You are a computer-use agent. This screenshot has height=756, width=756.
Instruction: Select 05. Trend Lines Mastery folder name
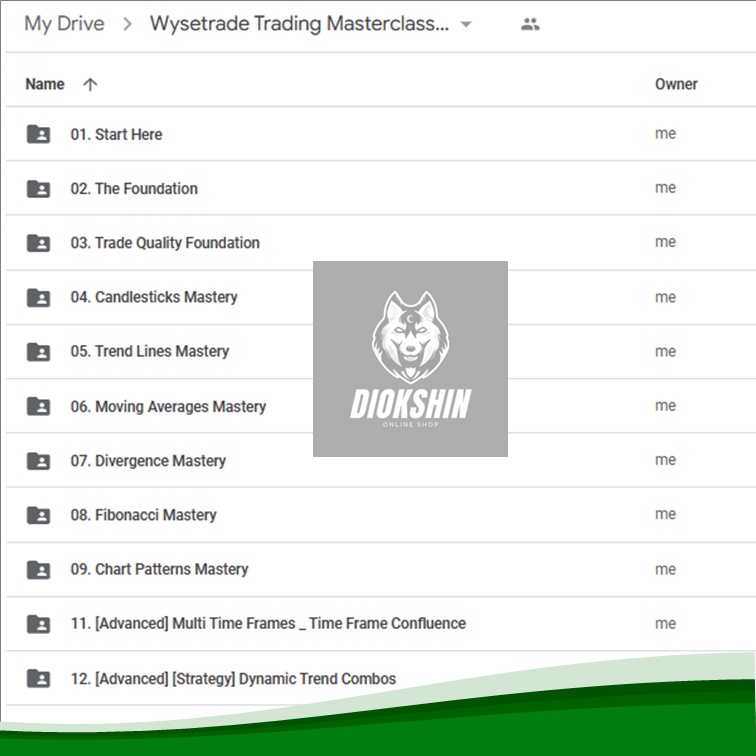(x=149, y=351)
